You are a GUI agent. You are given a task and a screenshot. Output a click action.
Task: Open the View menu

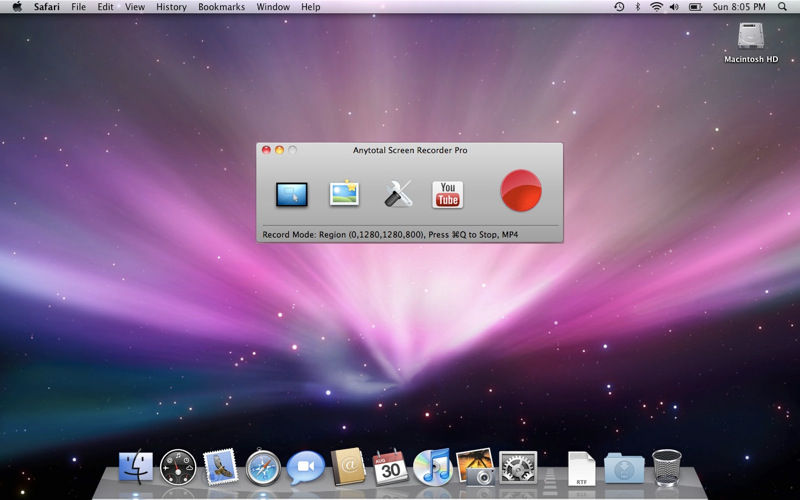[x=135, y=7]
